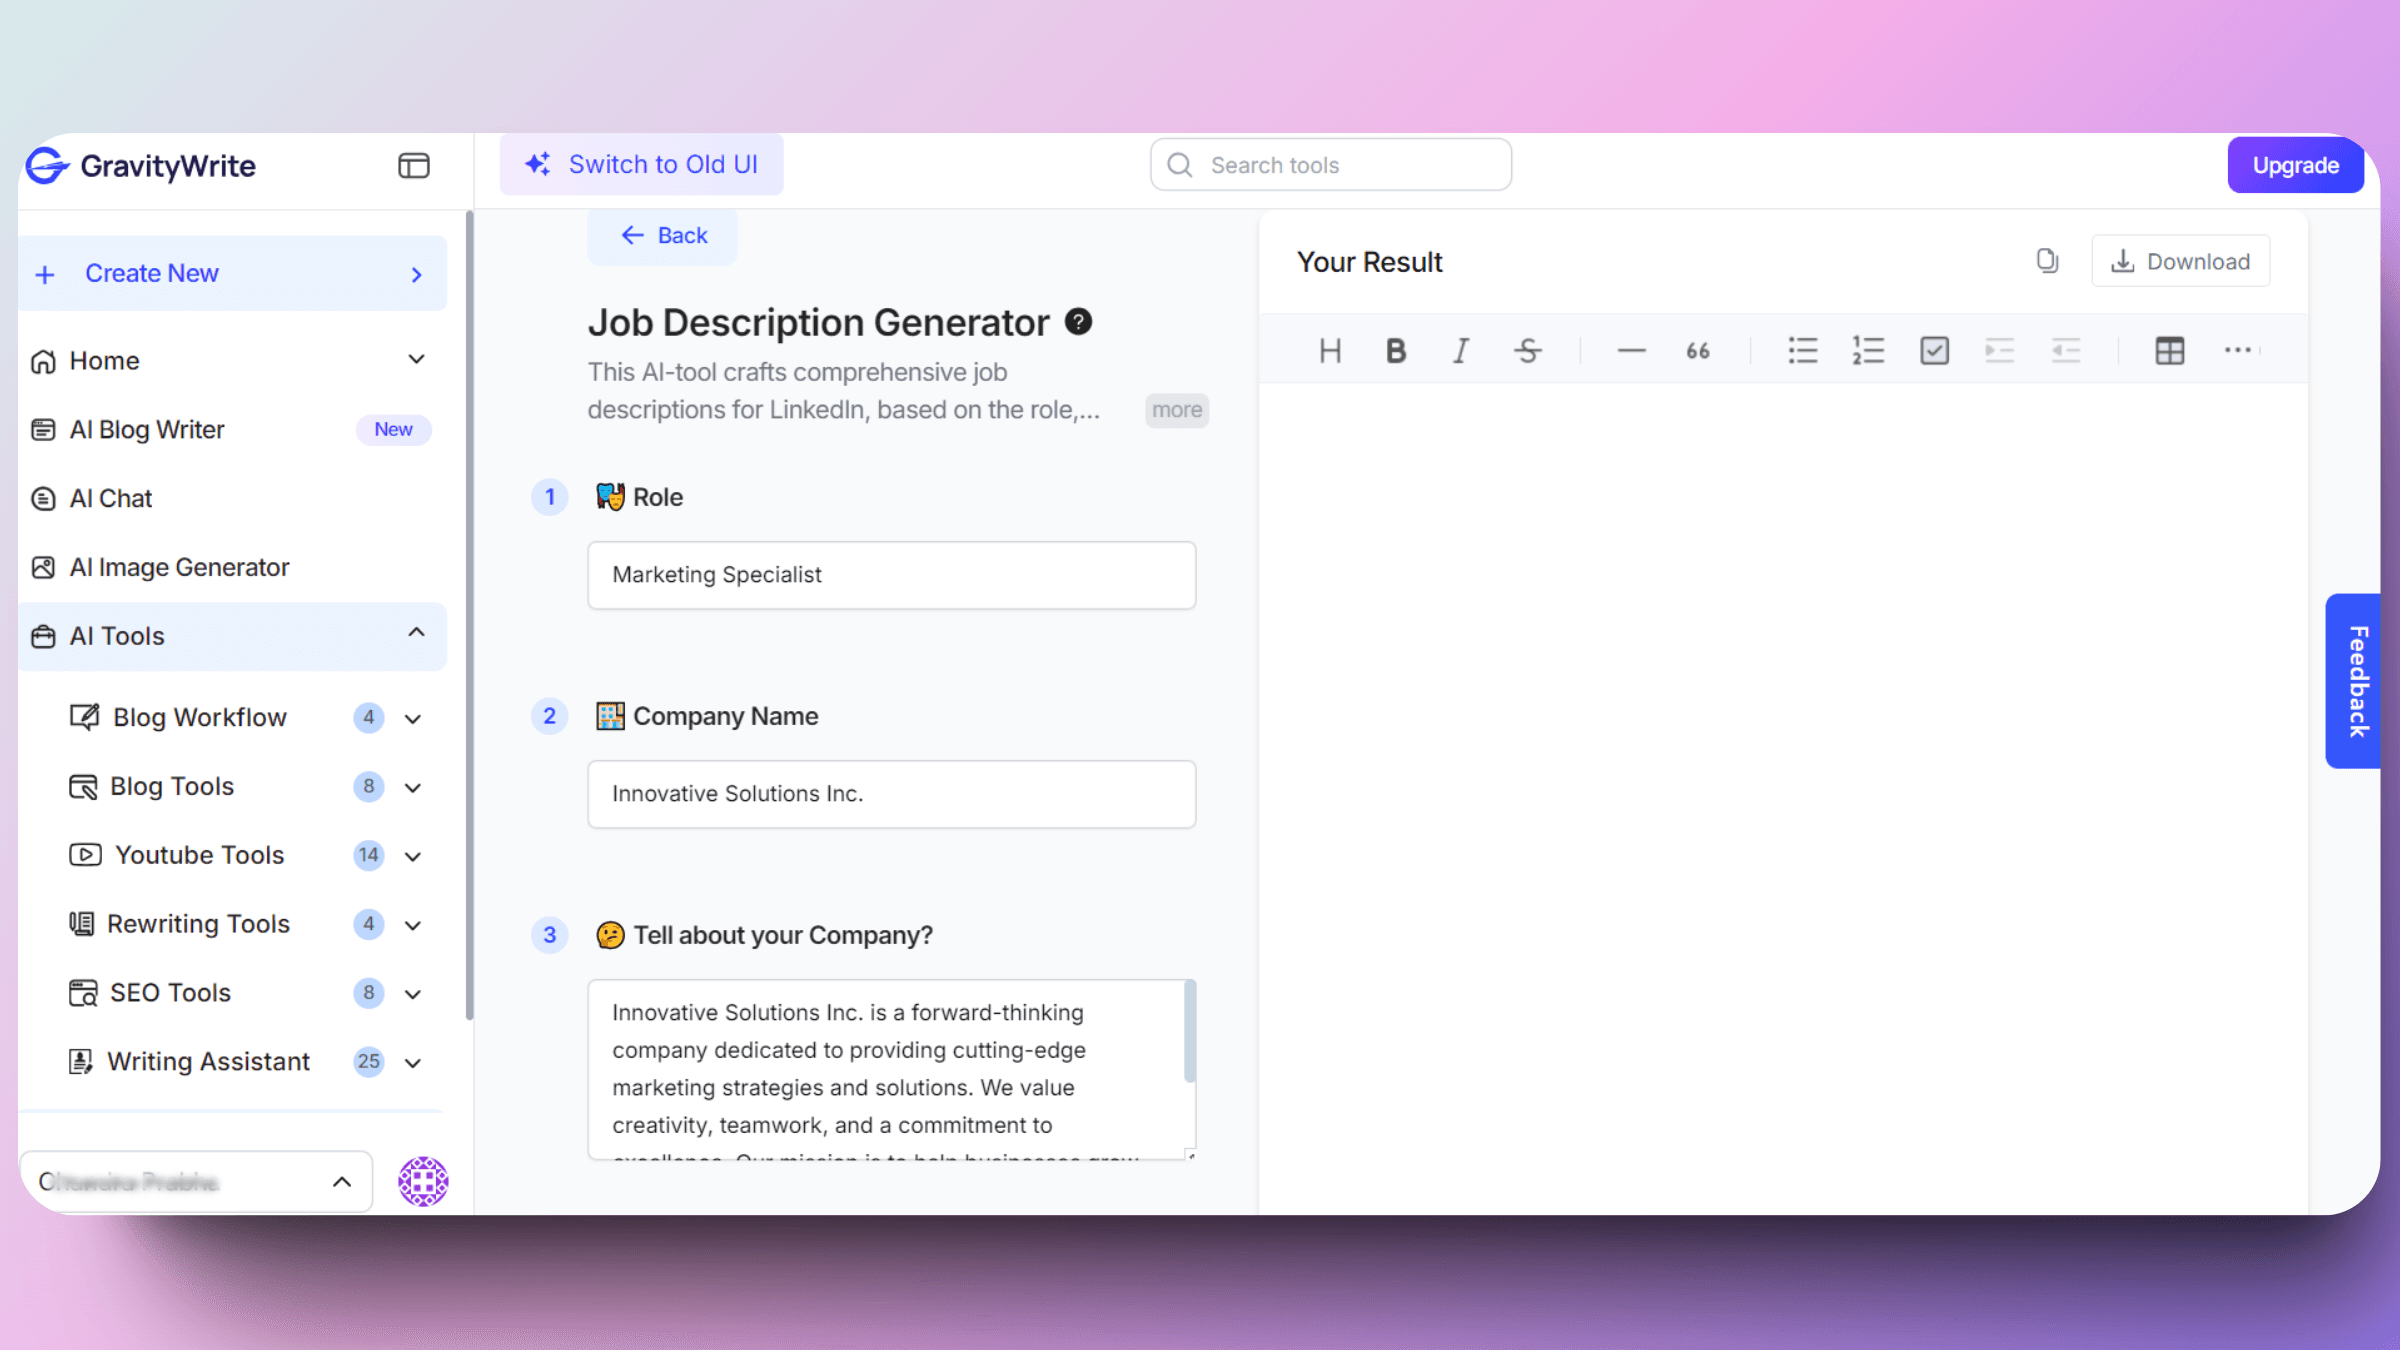Open more editor options ellipsis
This screenshot has height=1350, width=2400.
[2237, 350]
